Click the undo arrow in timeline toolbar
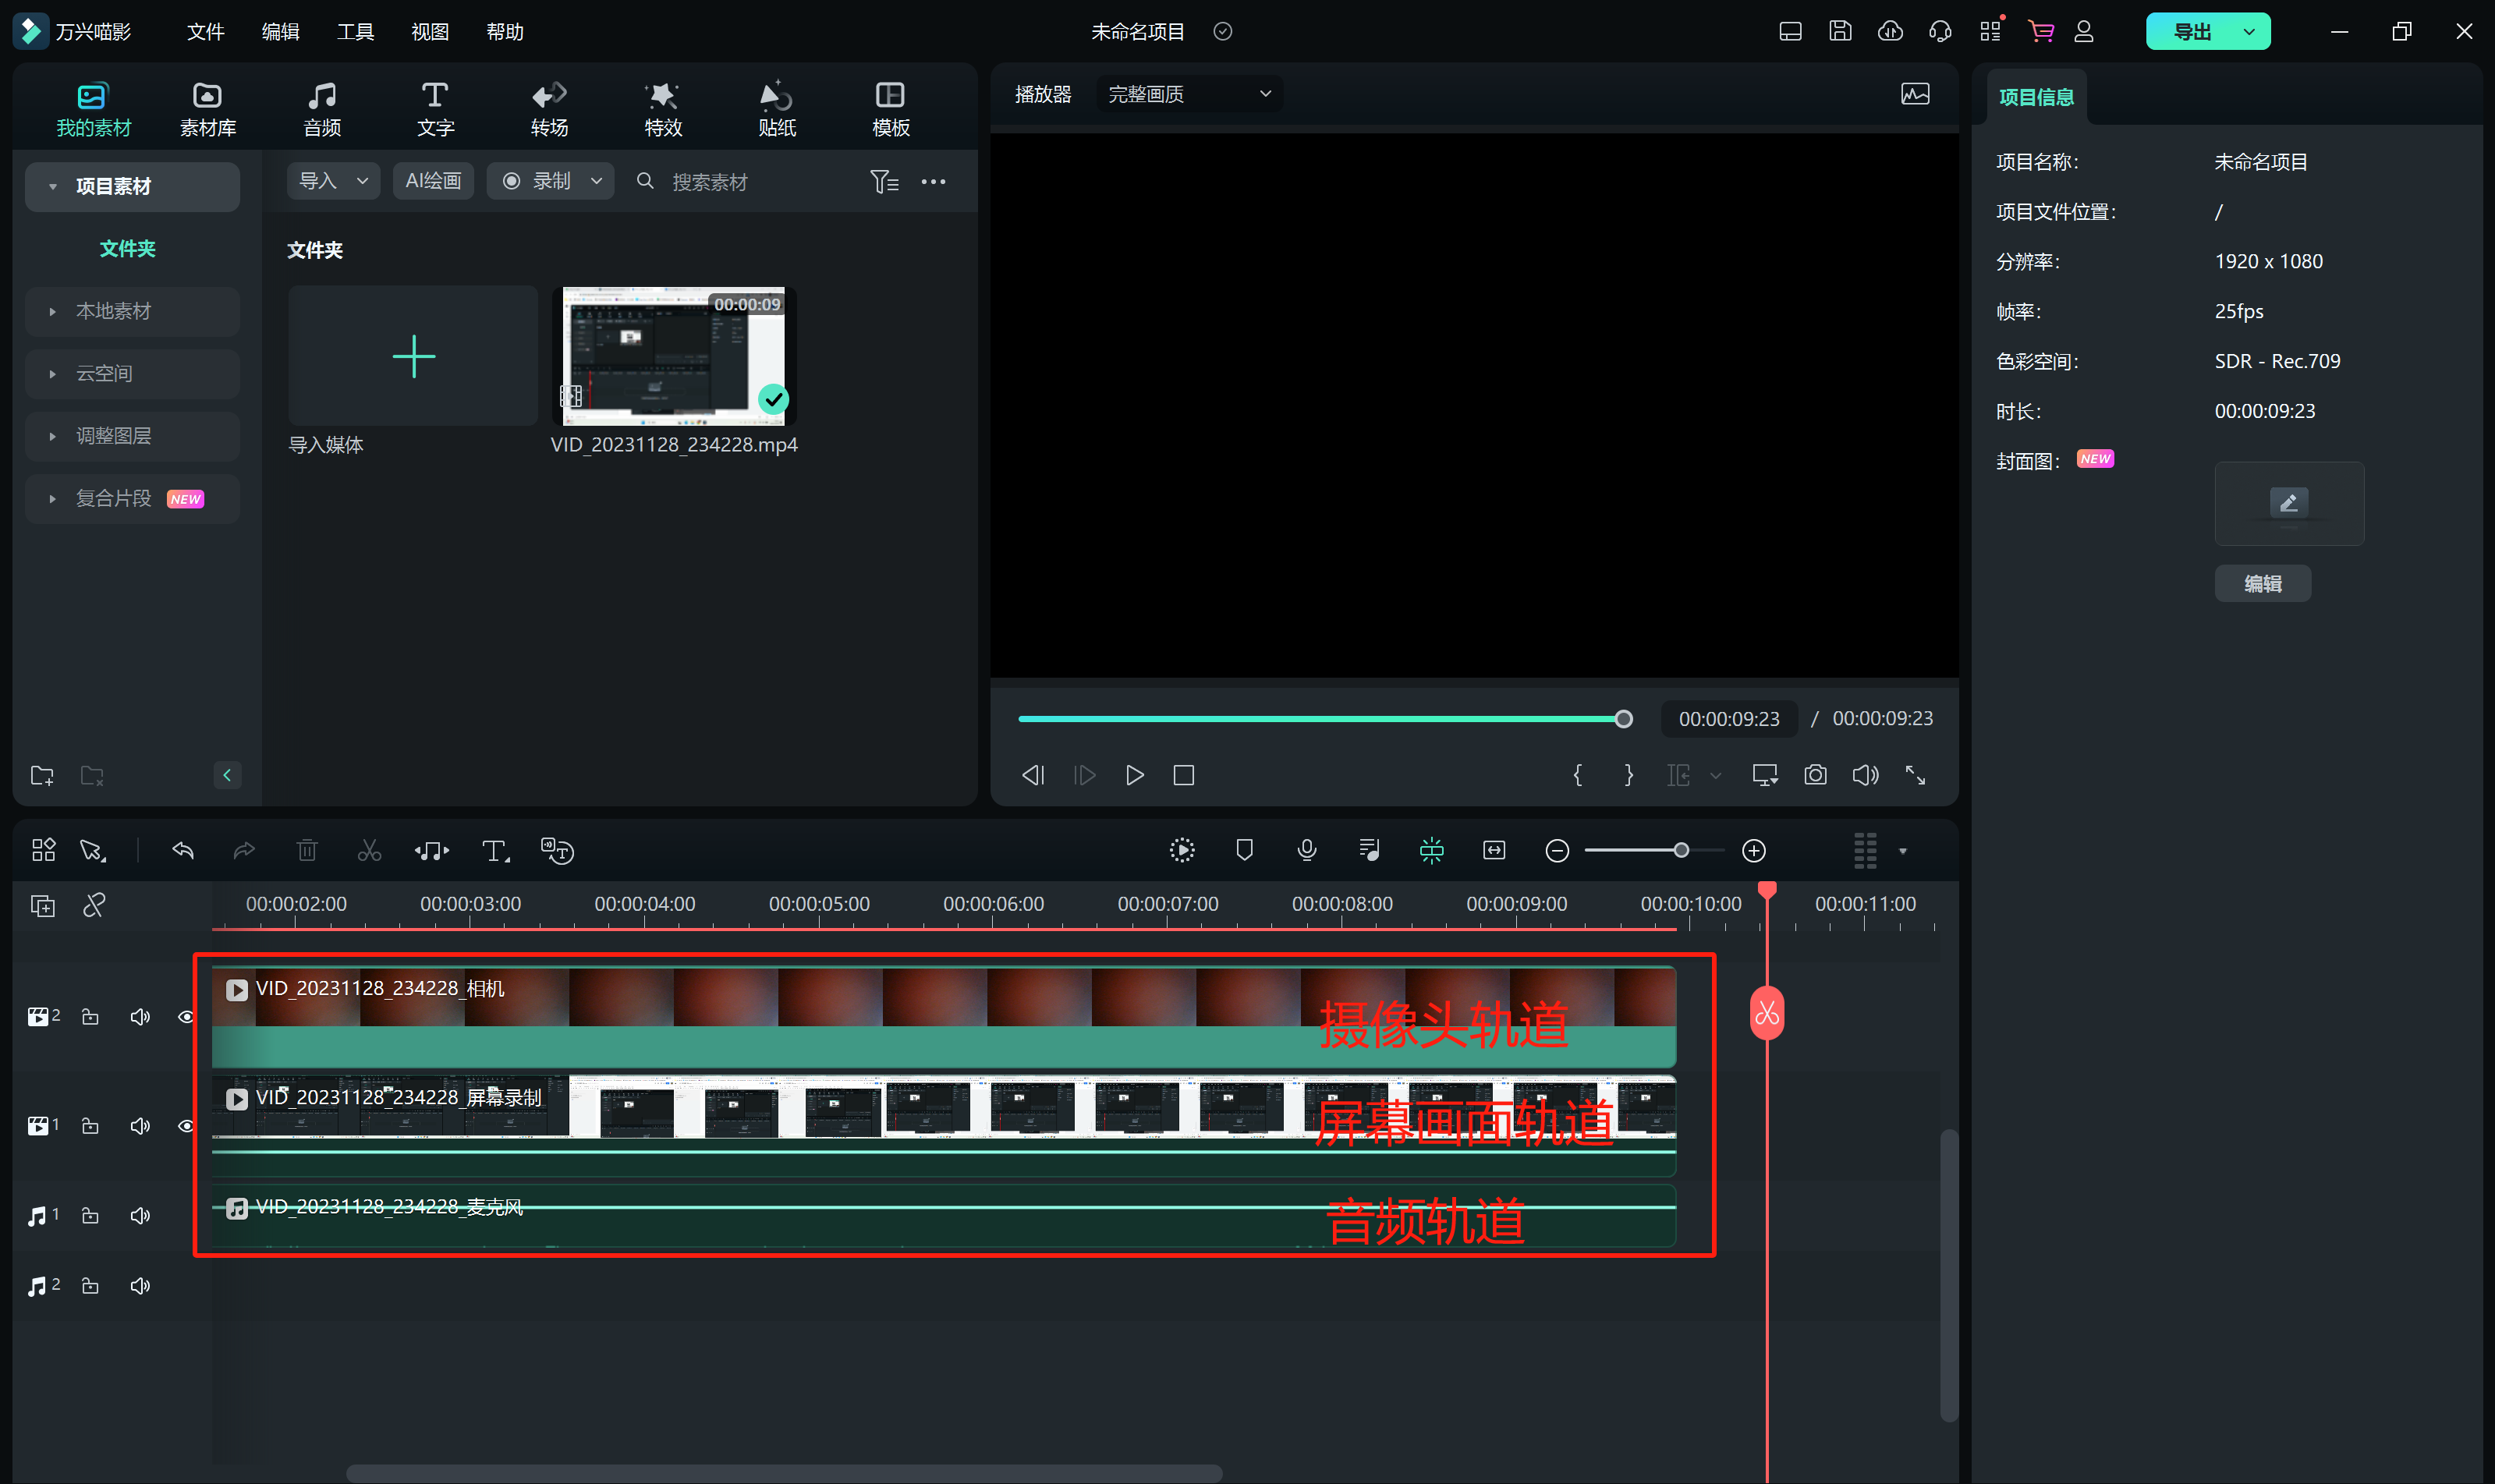 [x=183, y=851]
